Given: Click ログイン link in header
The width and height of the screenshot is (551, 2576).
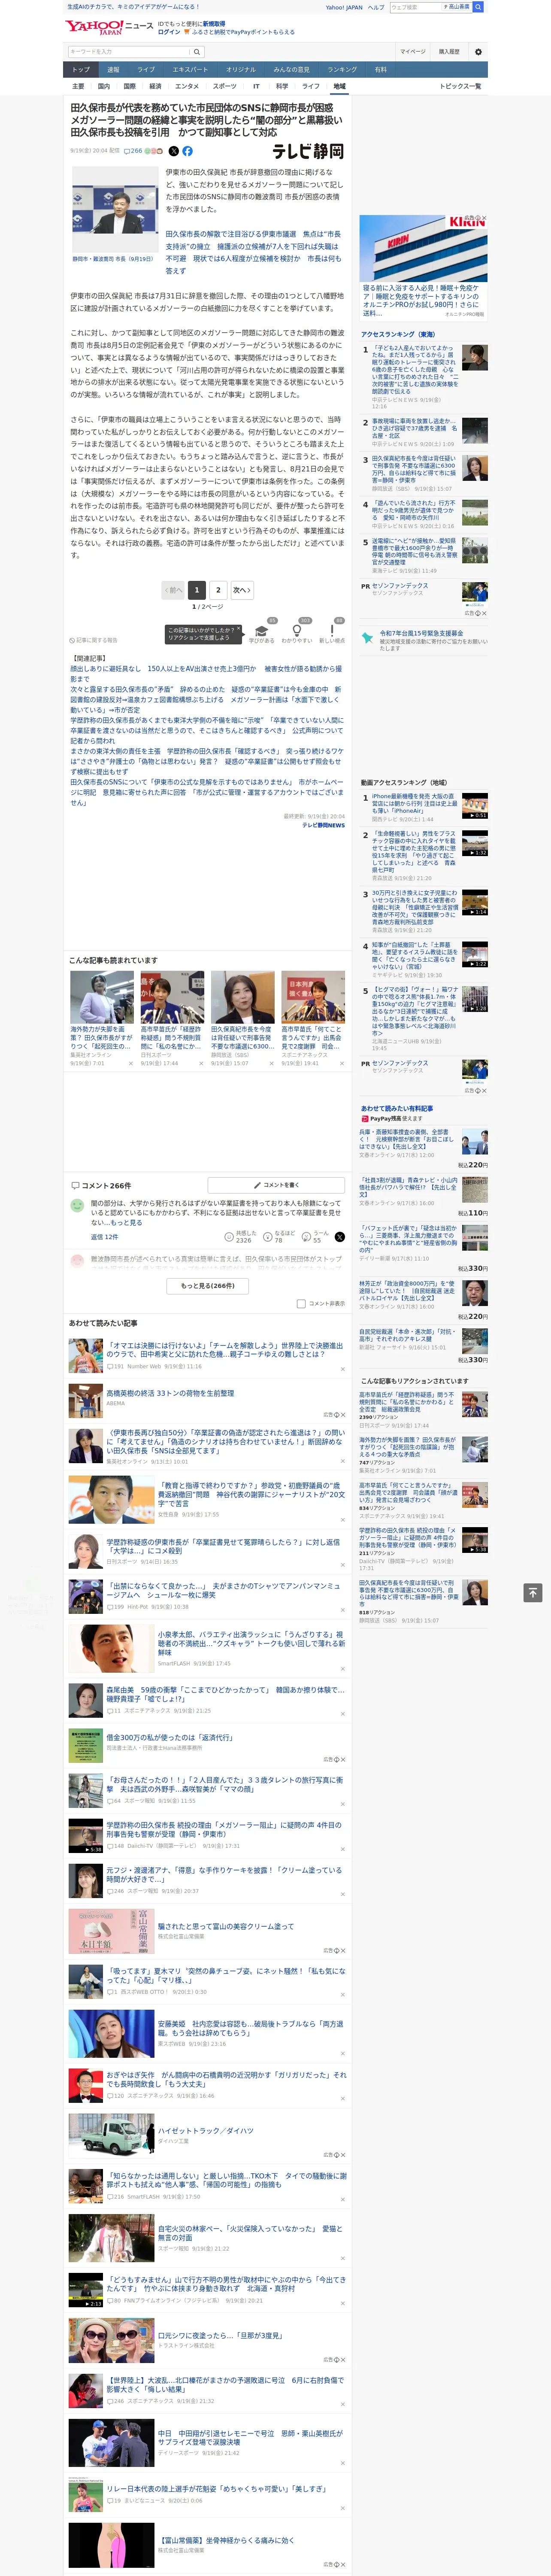Looking at the screenshot, I should click(169, 32).
